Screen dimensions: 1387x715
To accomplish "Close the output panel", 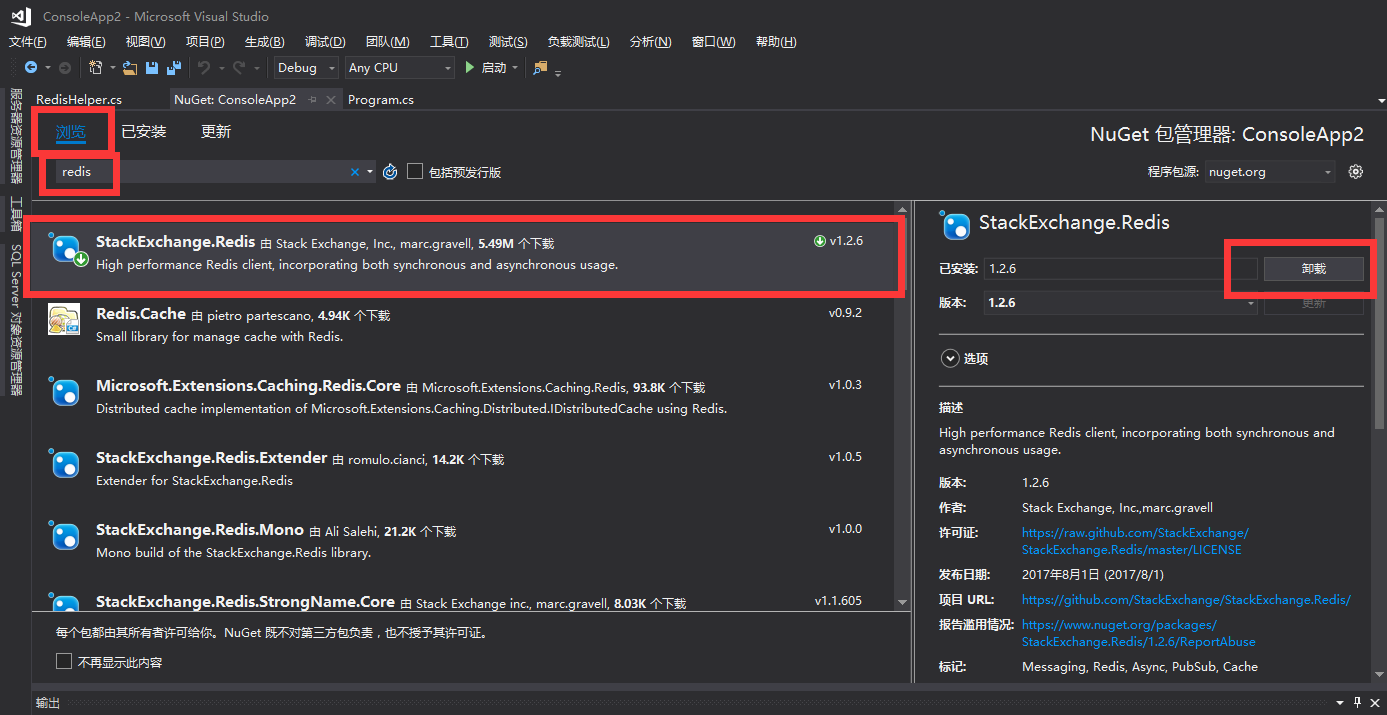I will pyautogui.click(x=1375, y=702).
